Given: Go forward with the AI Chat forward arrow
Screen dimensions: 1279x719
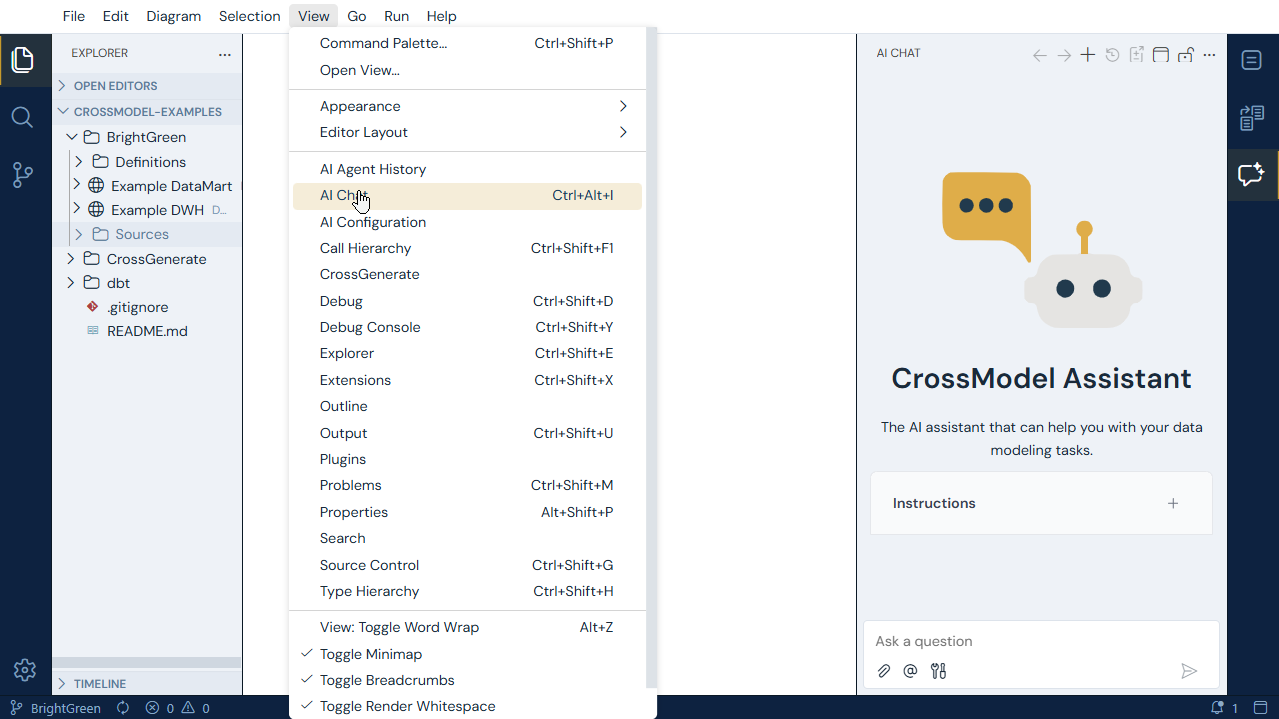Looking at the screenshot, I should coord(1064,55).
